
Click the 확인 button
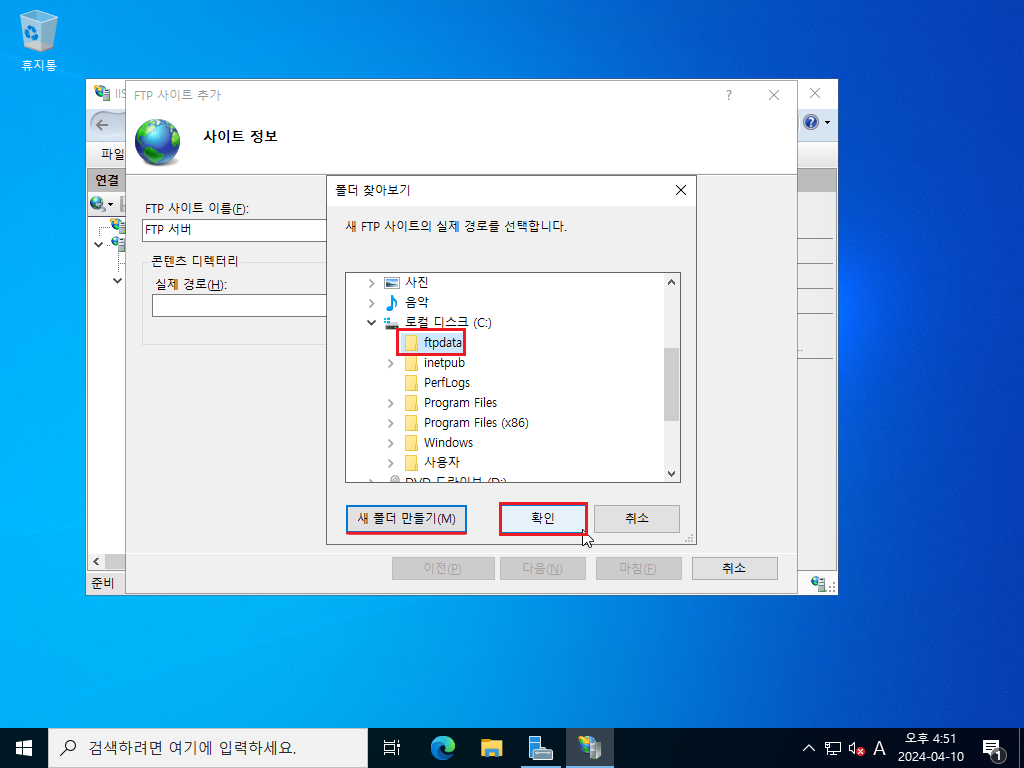pyautogui.click(x=543, y=519)
